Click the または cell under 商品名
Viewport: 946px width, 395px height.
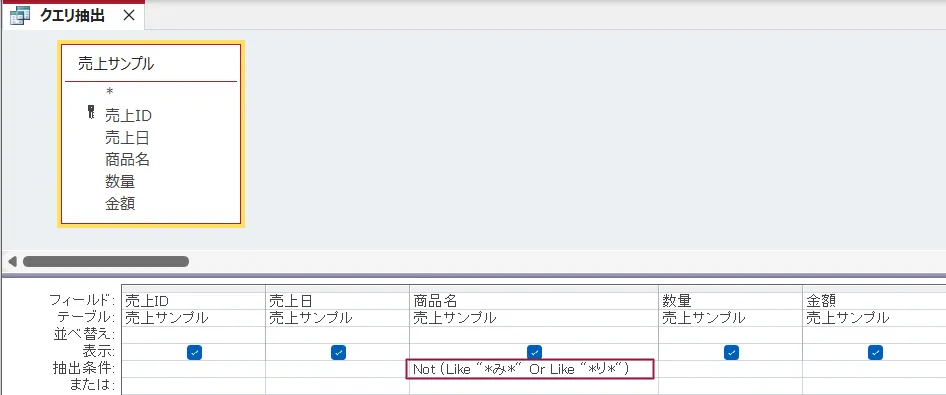pyautogui.click(x=534, y=386)
